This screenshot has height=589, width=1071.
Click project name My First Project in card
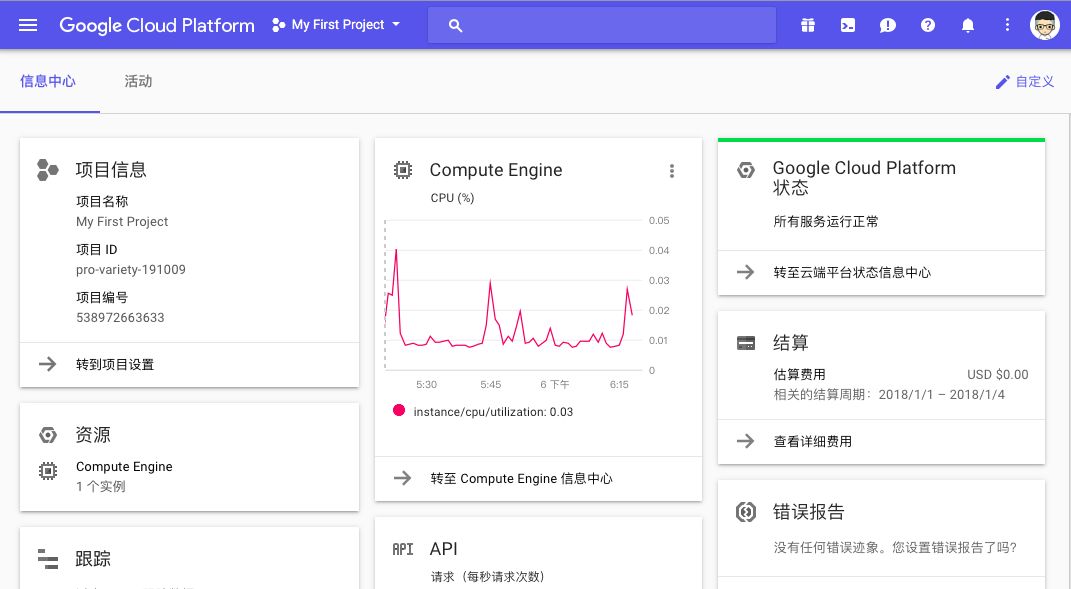(122, 222)
